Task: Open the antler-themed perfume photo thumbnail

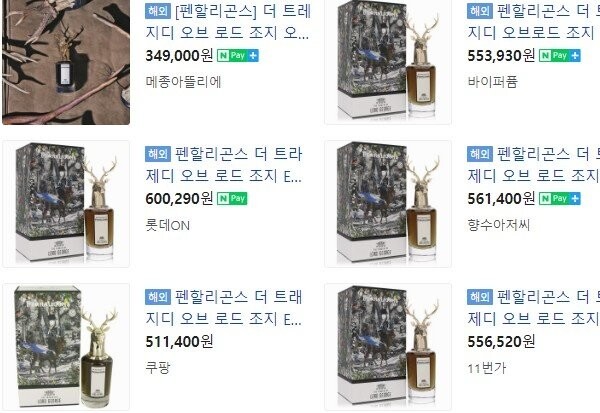Action: click(66, 62)
